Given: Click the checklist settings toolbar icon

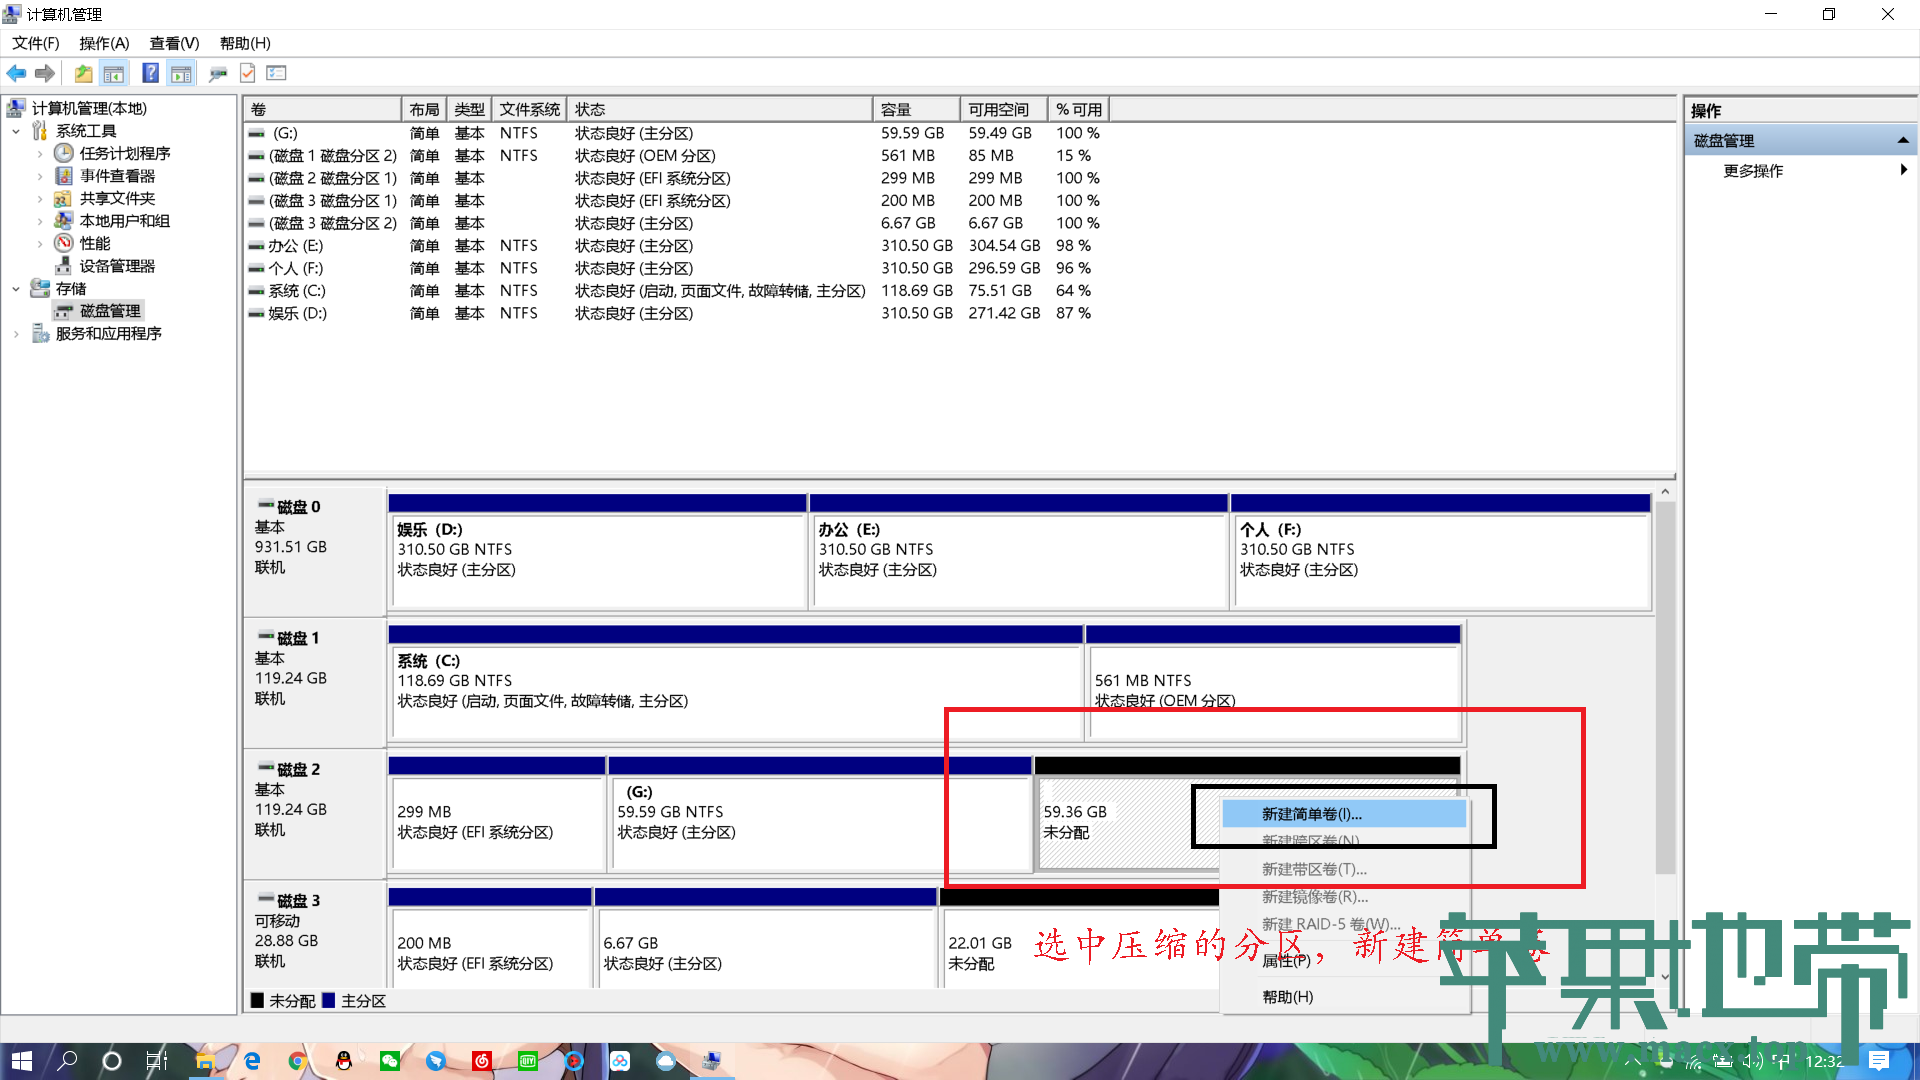Looking at the screenshot, I should [277, 73].
